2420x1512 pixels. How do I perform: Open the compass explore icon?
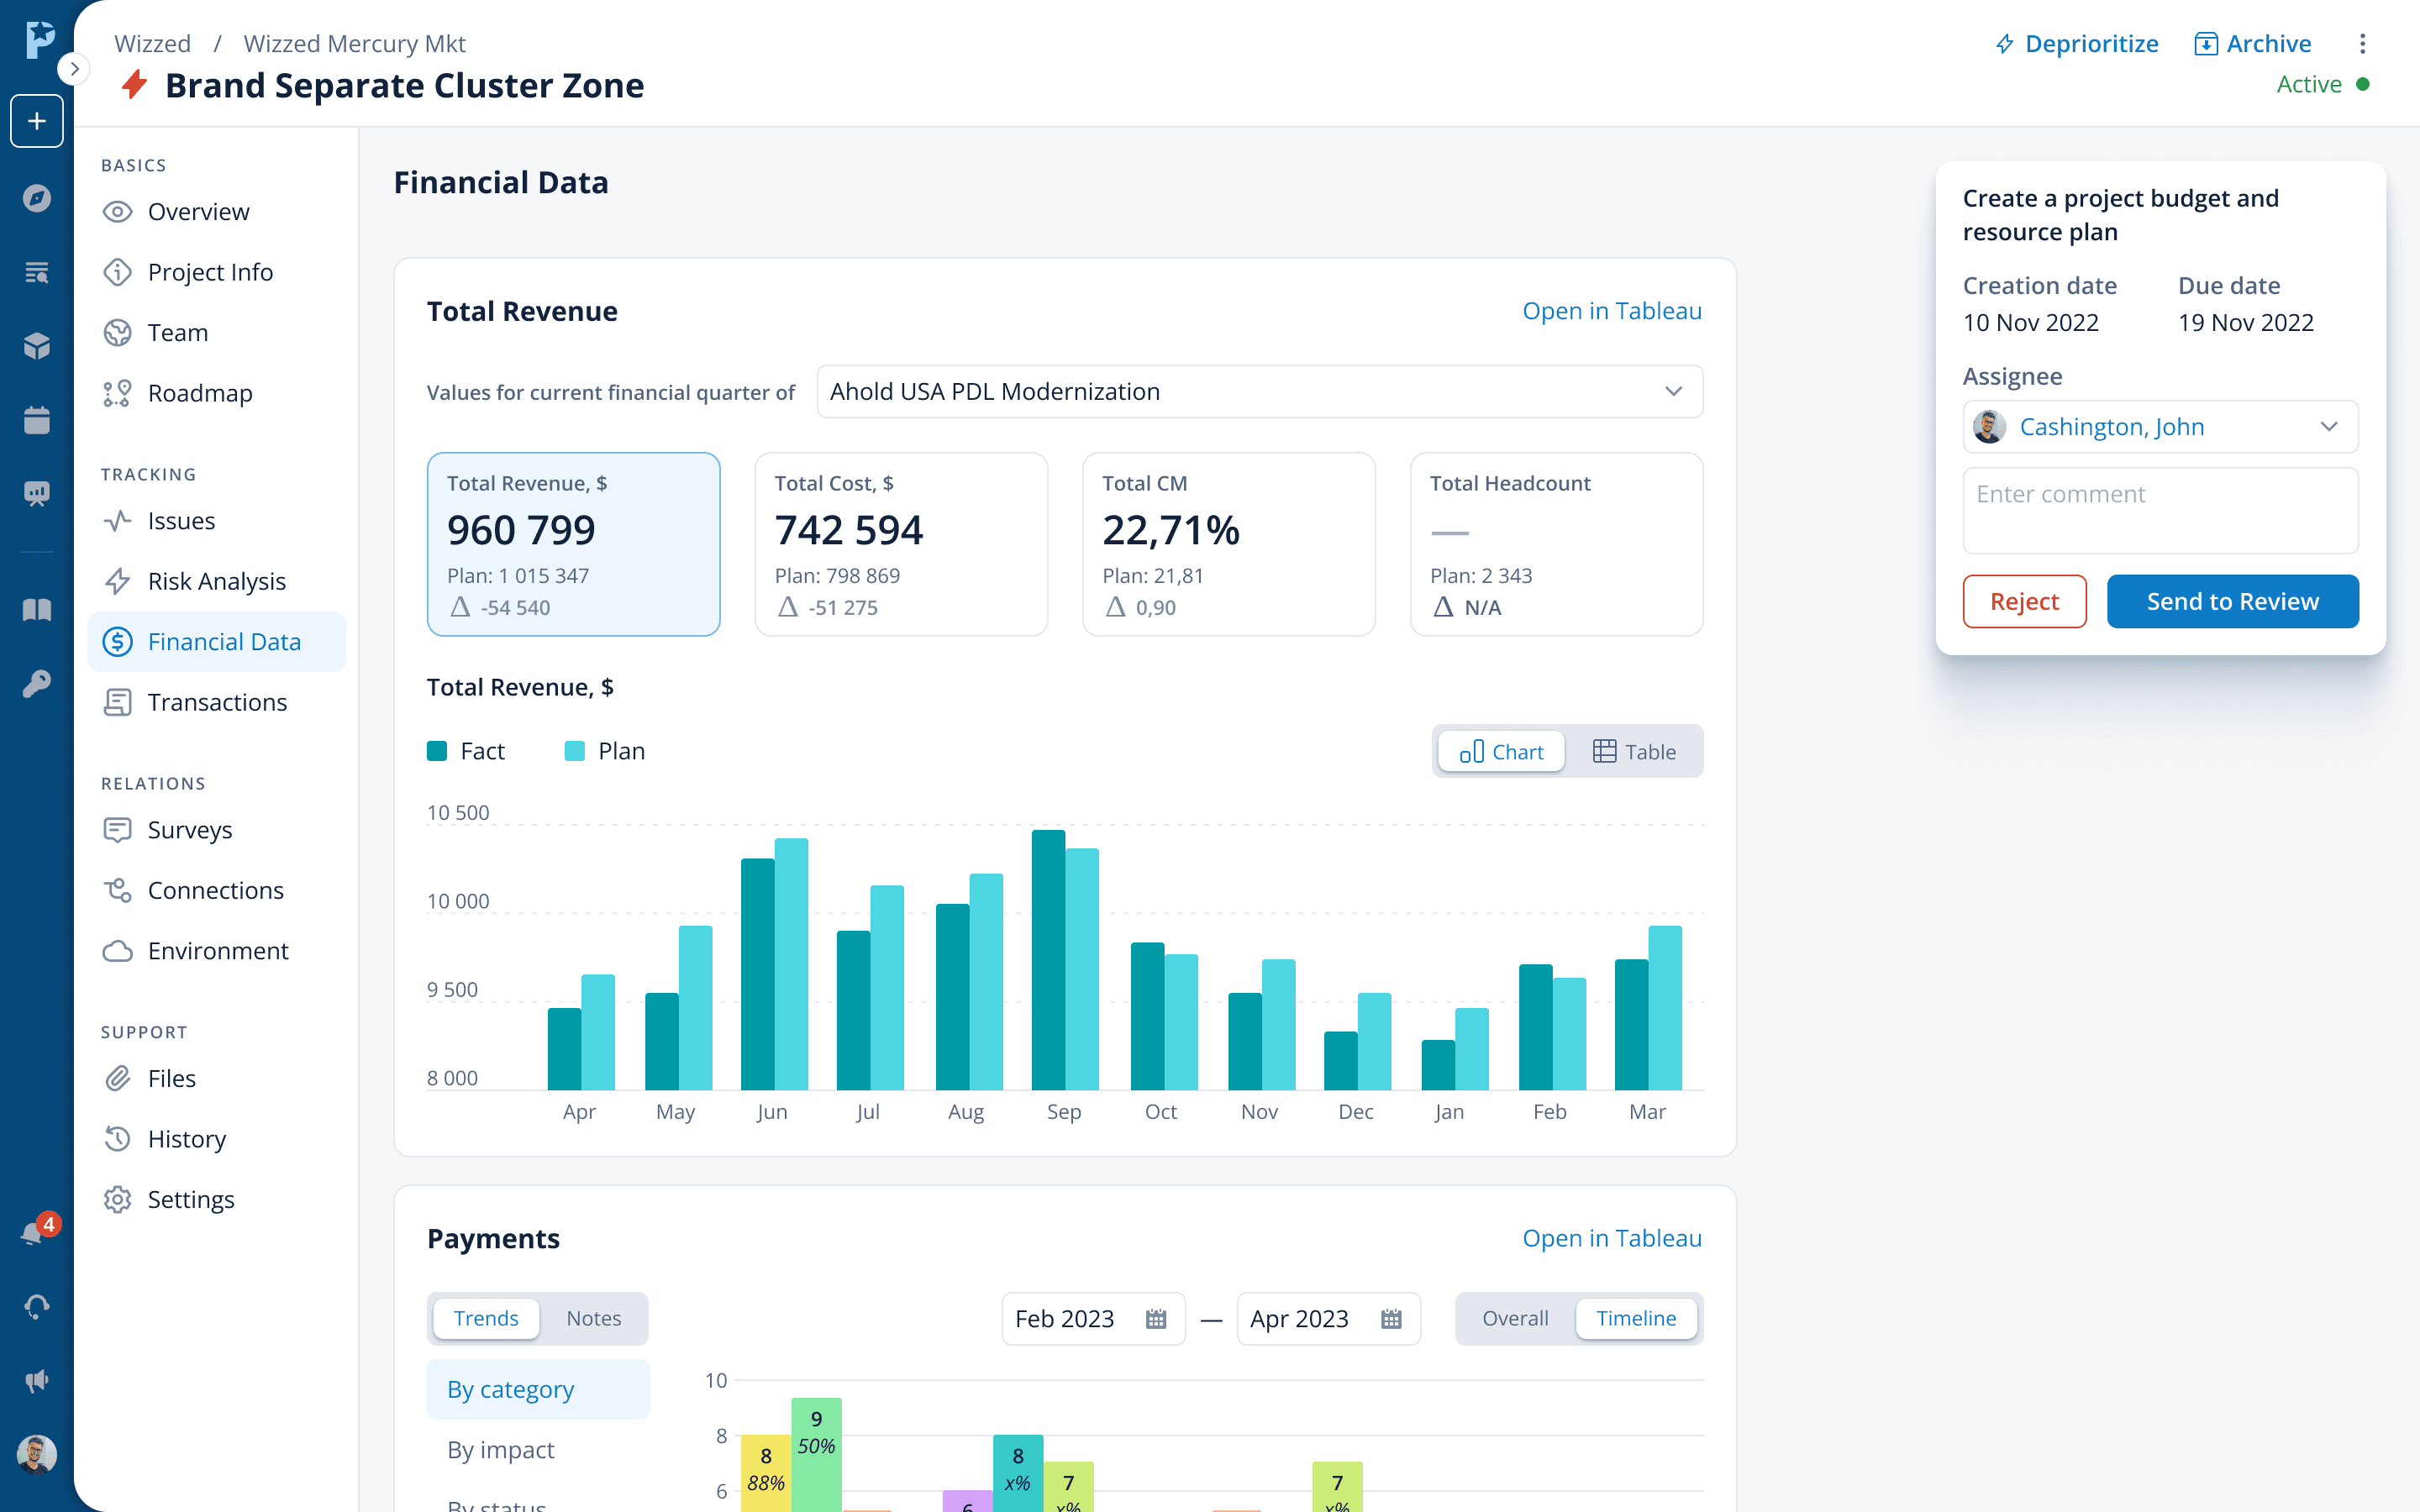[x=37, y=198]
